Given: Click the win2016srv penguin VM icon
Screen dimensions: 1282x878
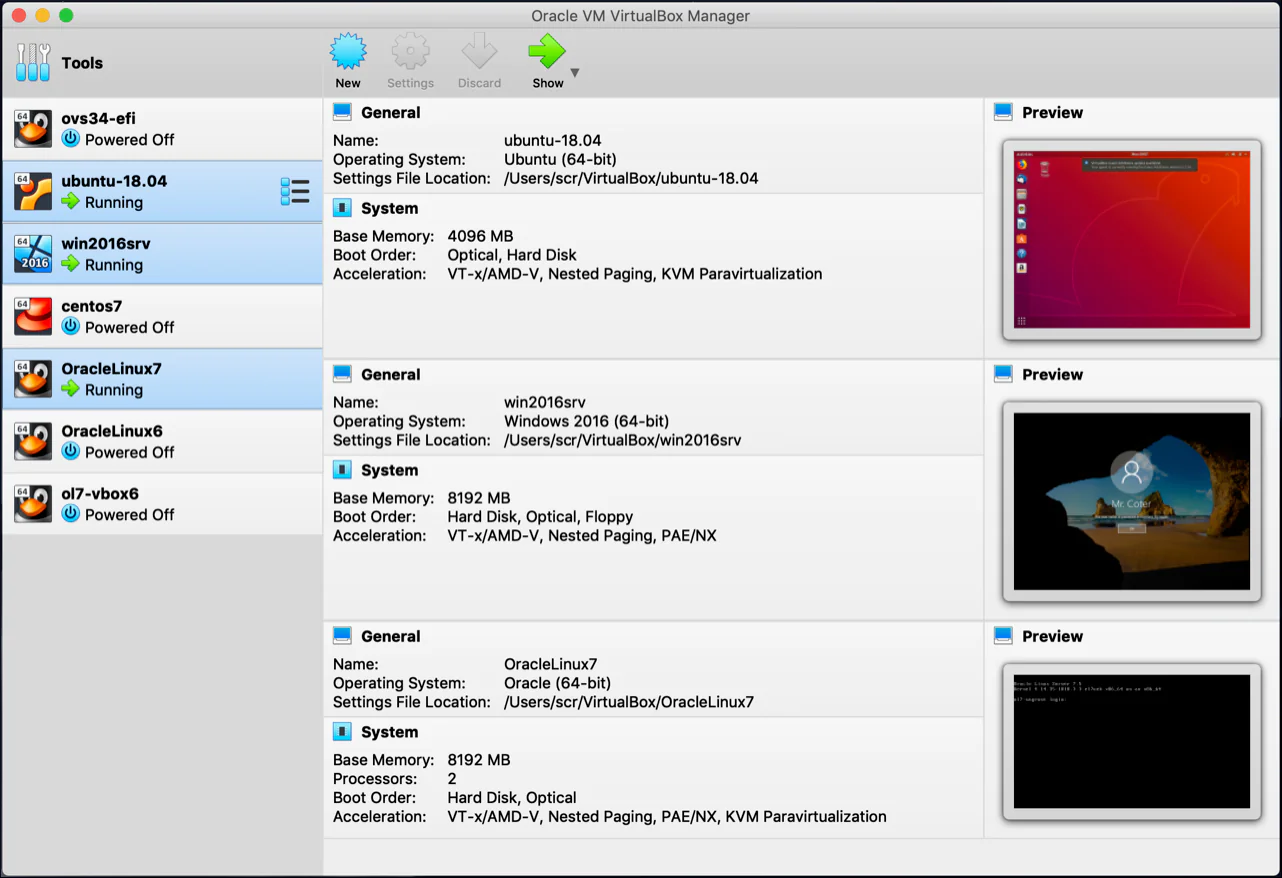Looking at the screenshot, I should [x=33, y=253].
